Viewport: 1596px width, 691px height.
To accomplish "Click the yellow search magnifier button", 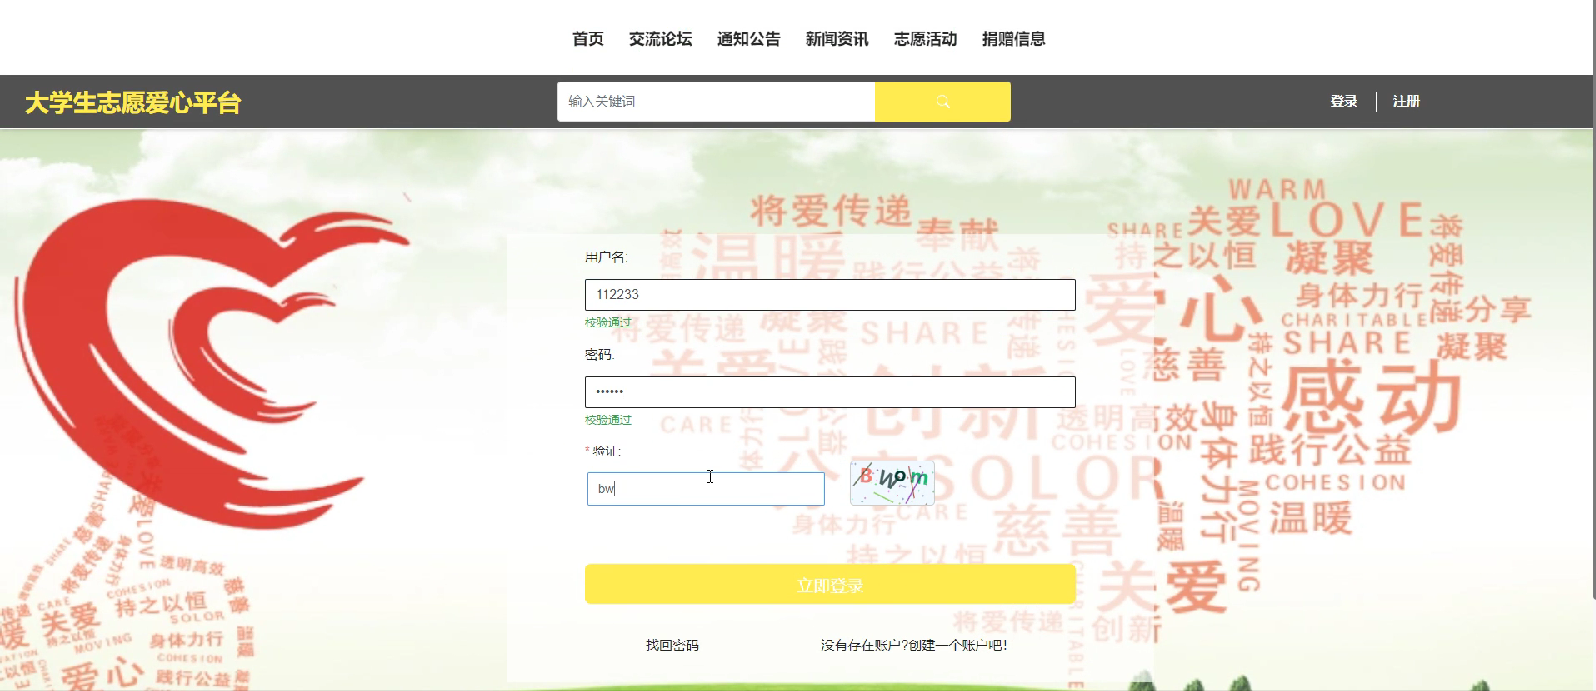I will point(942,102).
